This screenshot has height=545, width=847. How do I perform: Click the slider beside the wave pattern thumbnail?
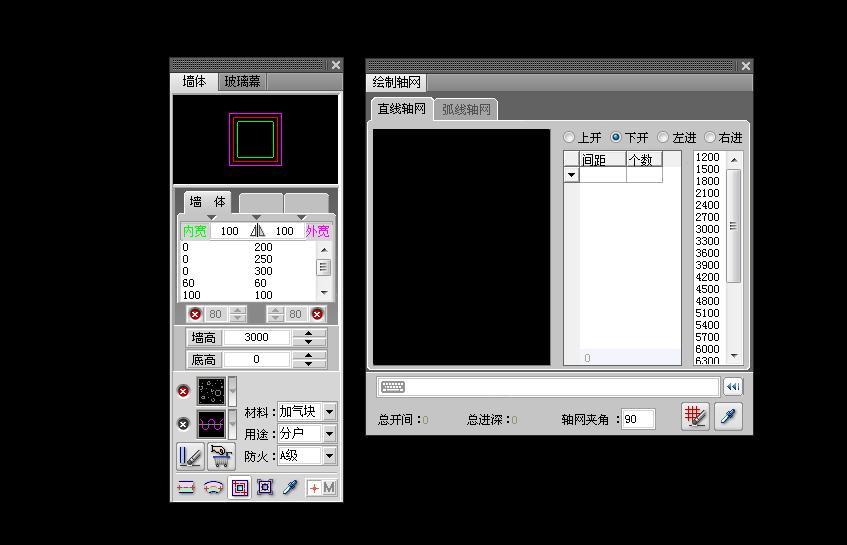pyautogui.click(x=233, y=424)
